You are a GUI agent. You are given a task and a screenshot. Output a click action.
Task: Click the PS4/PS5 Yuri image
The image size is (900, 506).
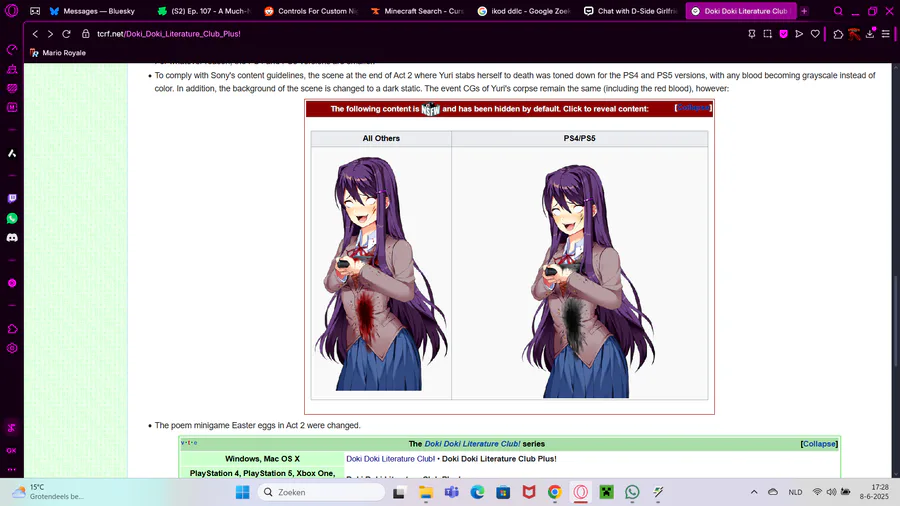point(588,281)
